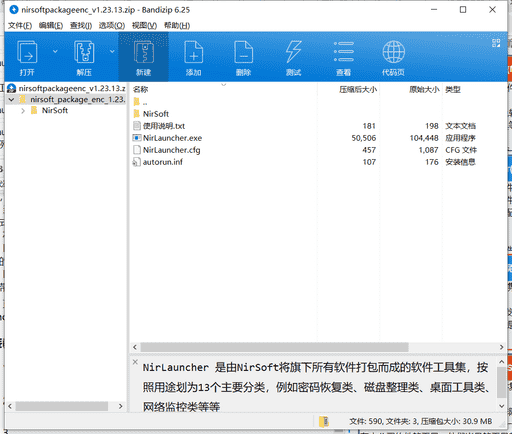Viewport: 512px width, 434px height.
Task: Click file list horizontal scrollbar thumb
Action: pyautogui.click(x=274, y=347)
